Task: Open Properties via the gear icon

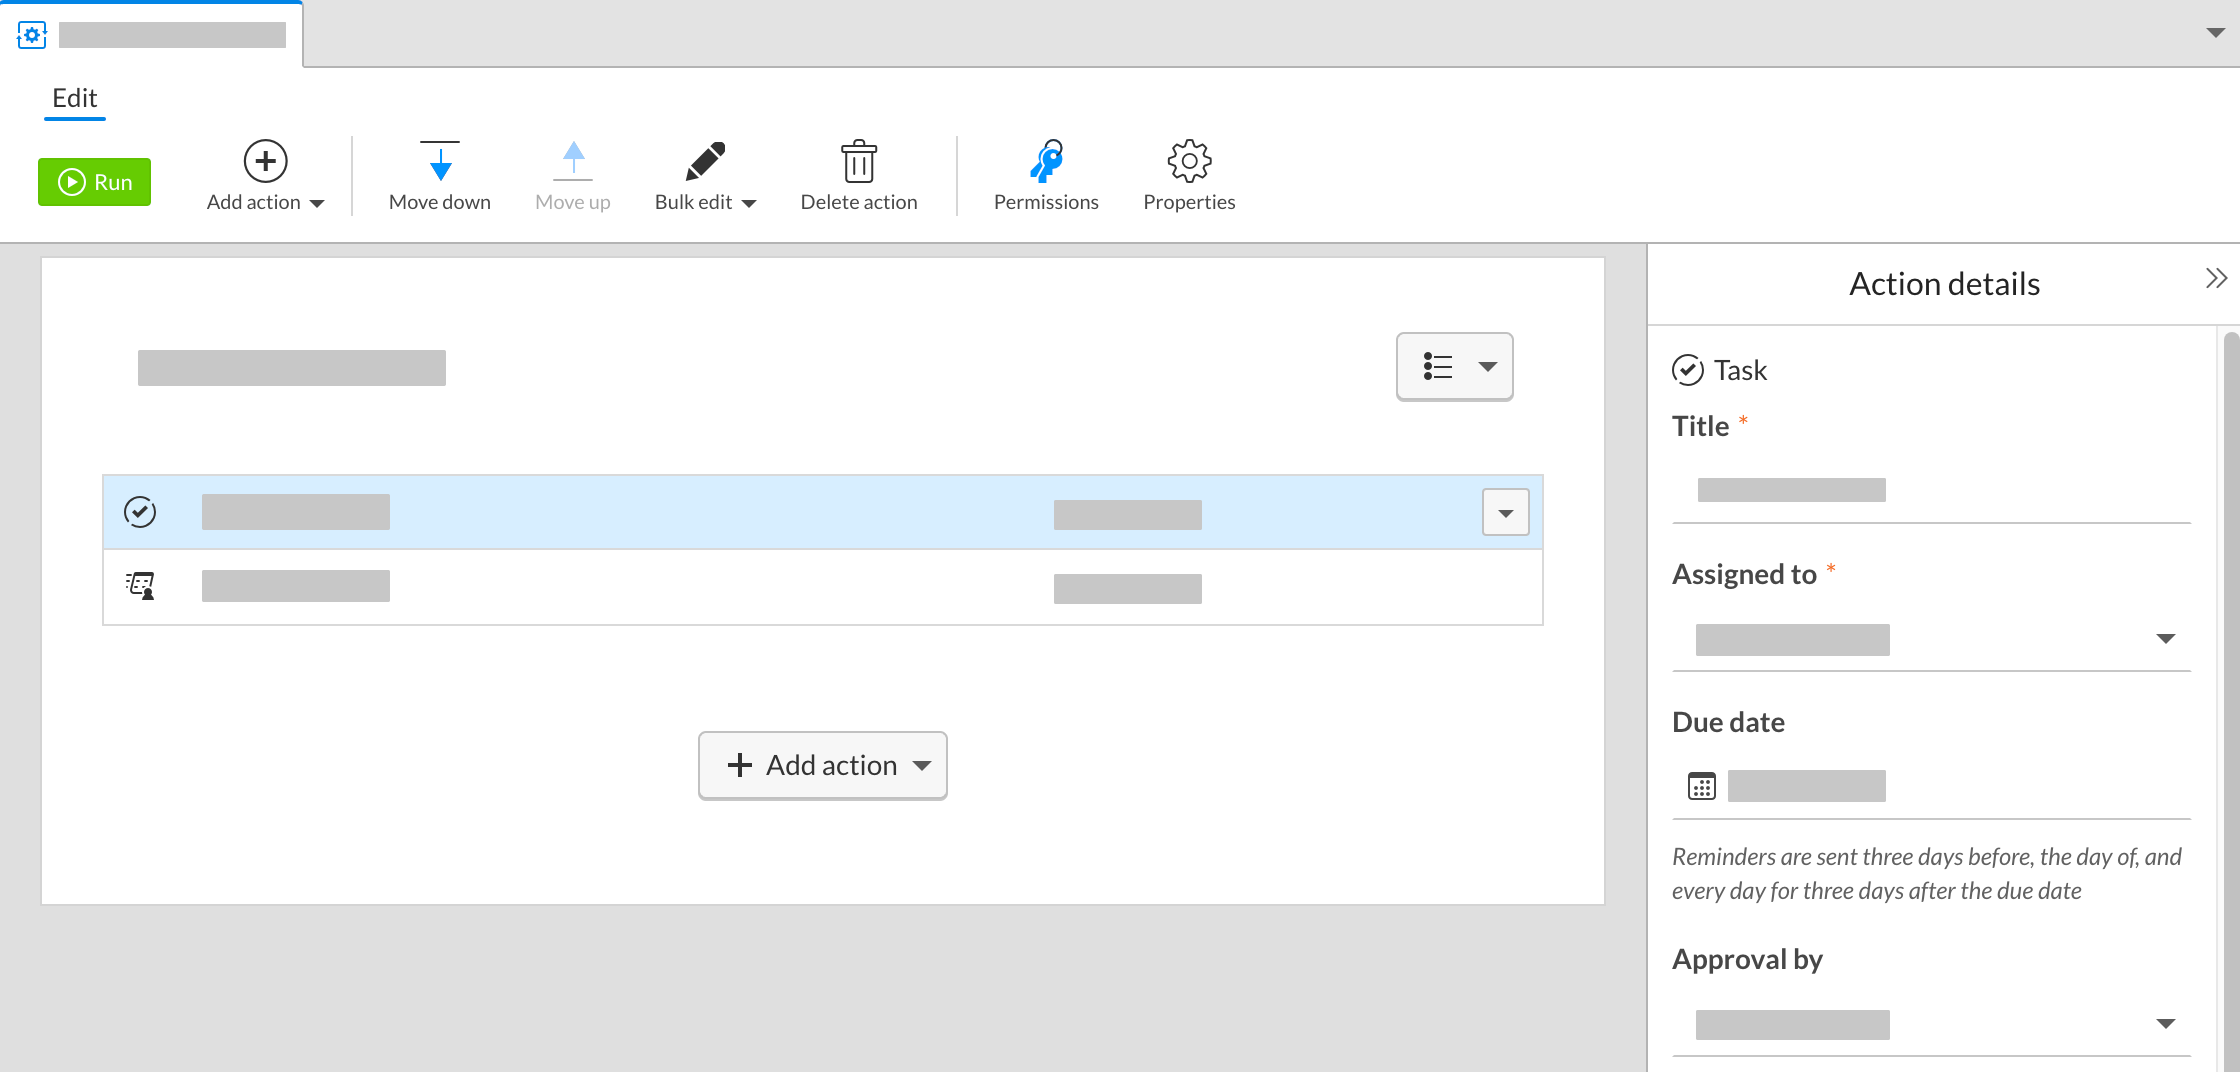Action: (x=1189, y=162)
